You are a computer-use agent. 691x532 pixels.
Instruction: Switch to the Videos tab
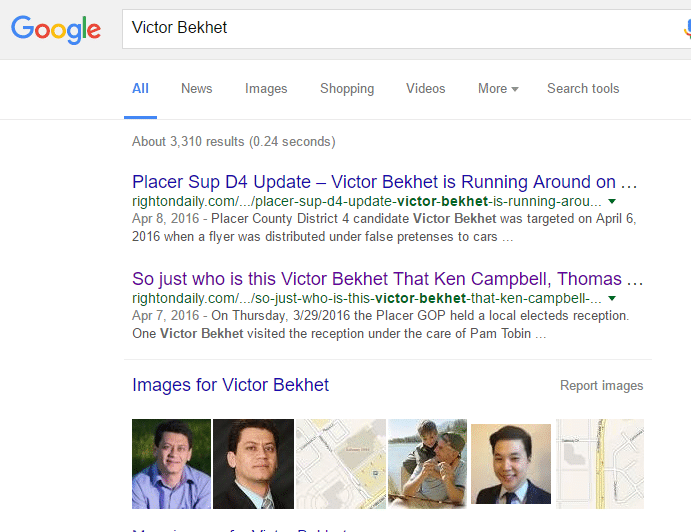pyautogui.click(x=425, y=88)
